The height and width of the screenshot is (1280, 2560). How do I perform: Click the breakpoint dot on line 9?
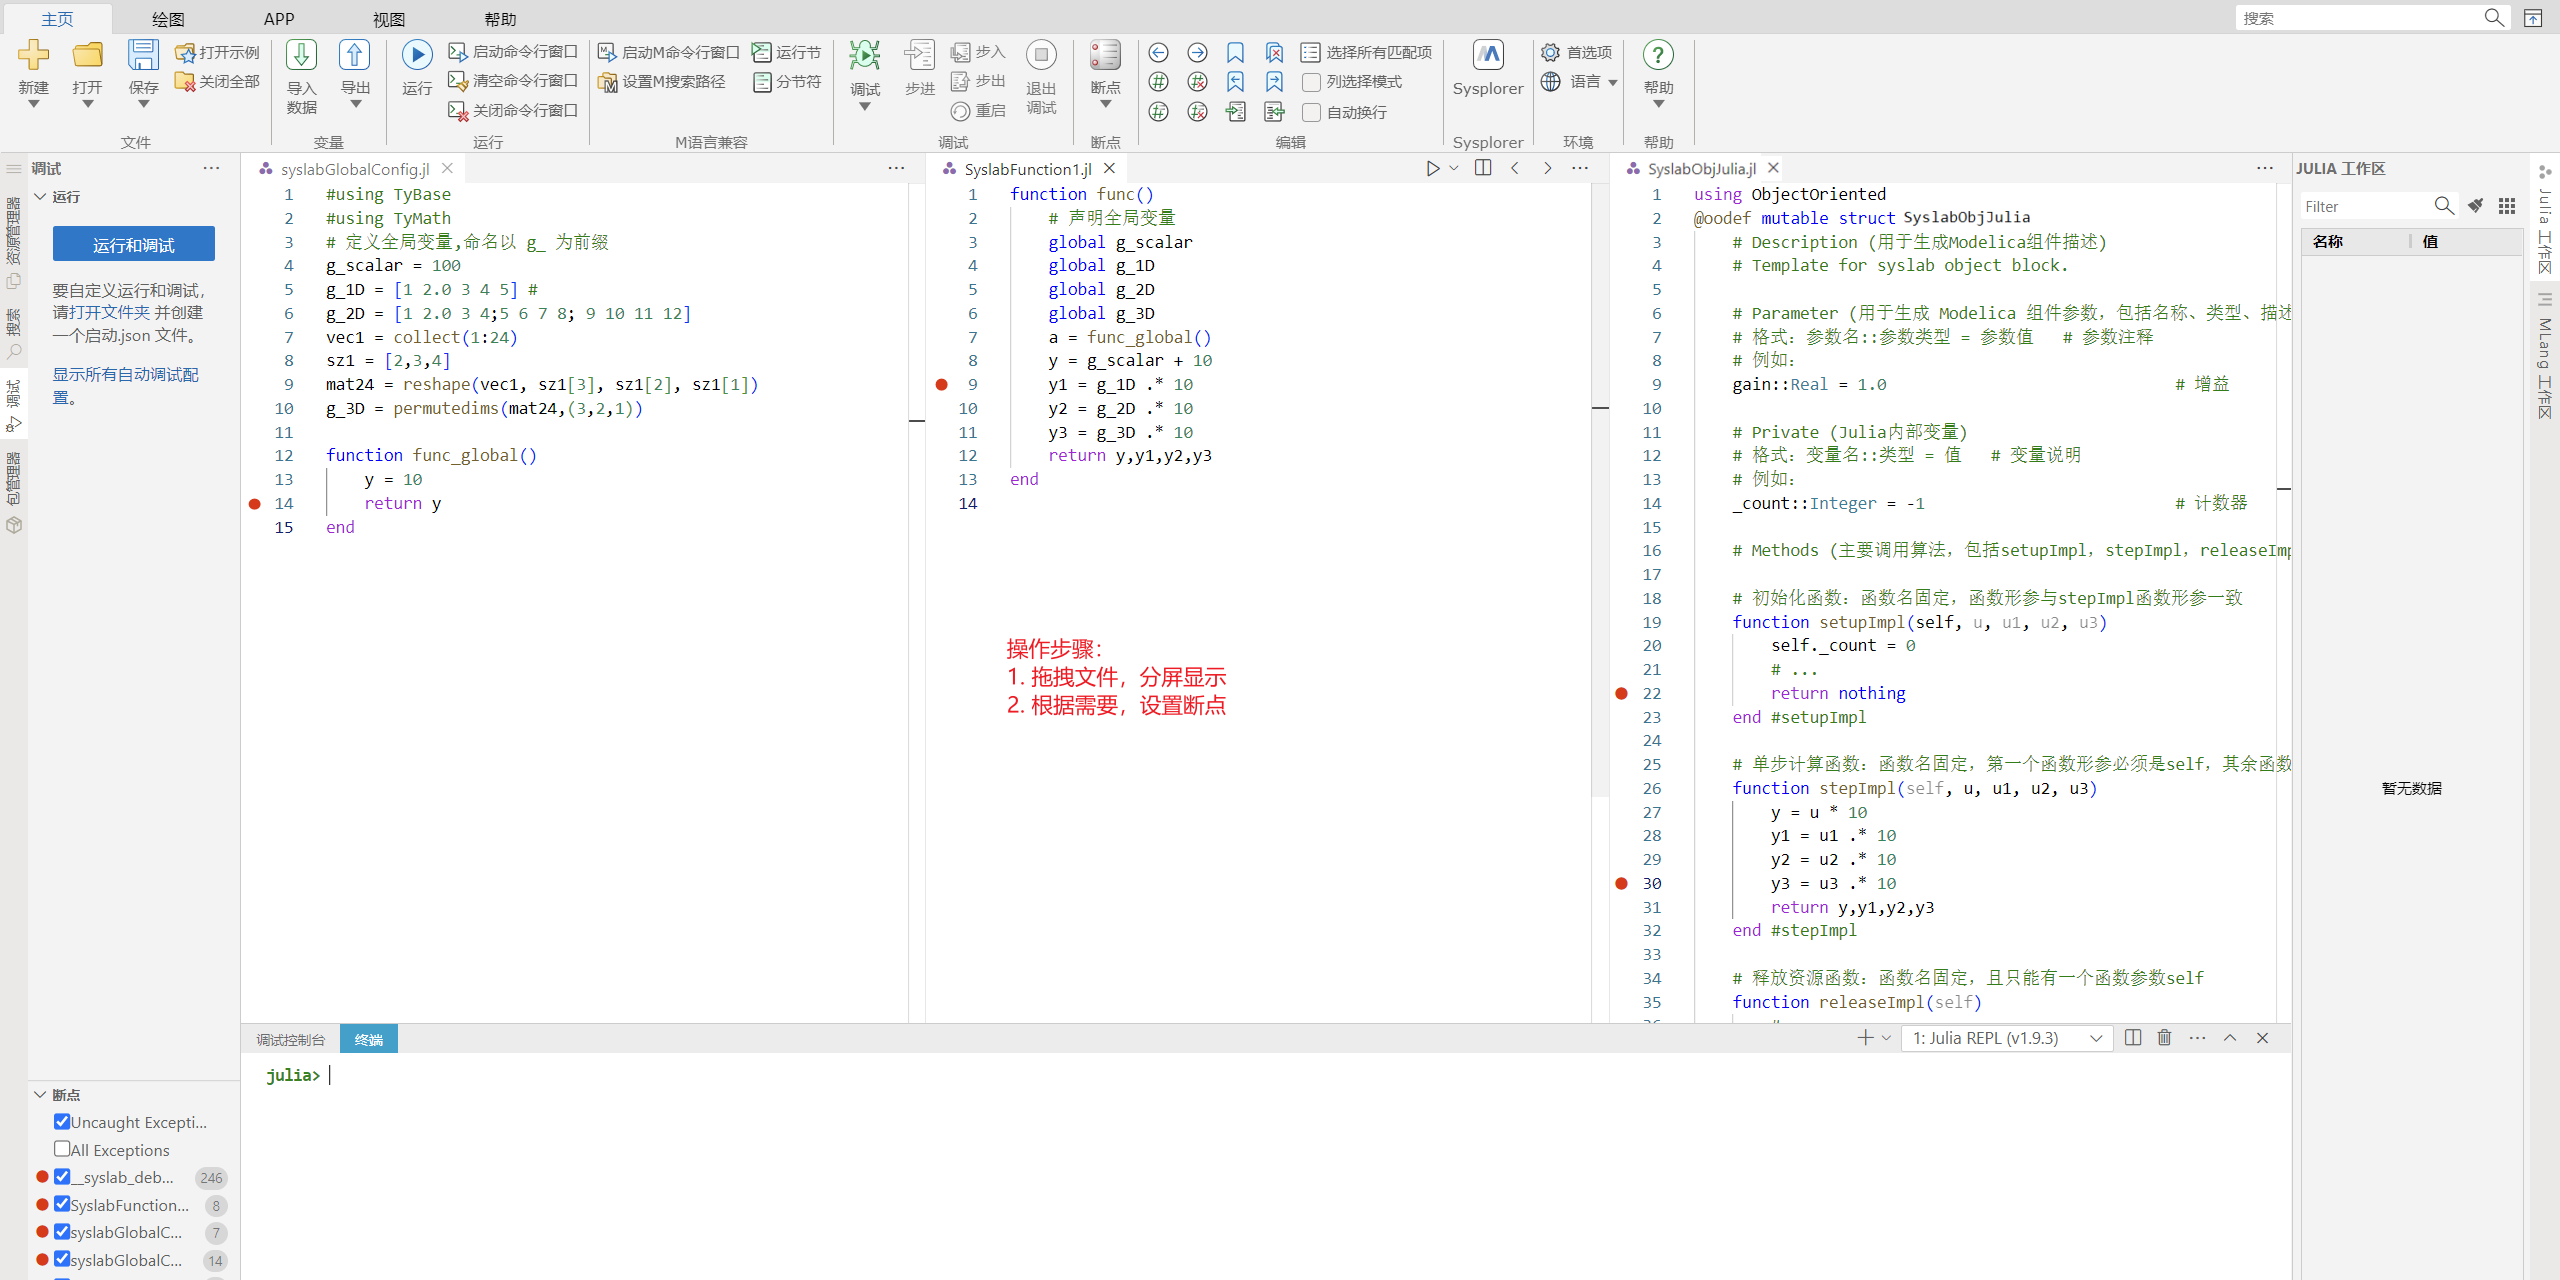pyautogui.click(x=941, y=384)
